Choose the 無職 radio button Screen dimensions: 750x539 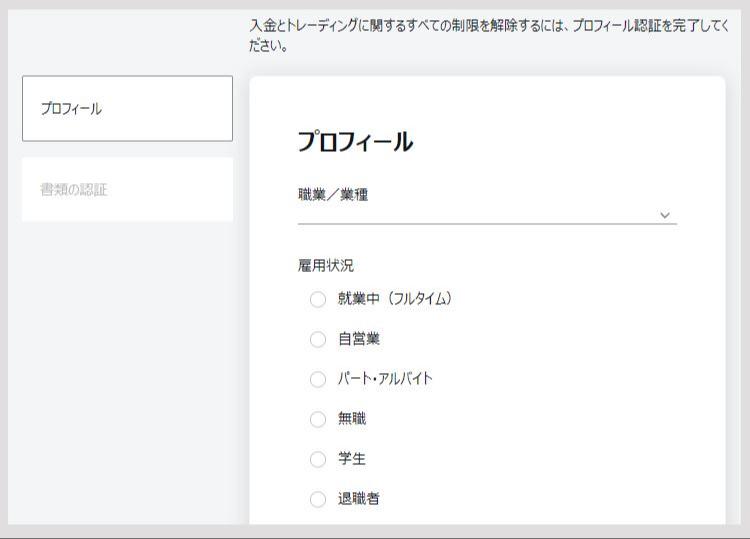pyautogui.click(x=318, y=419)
